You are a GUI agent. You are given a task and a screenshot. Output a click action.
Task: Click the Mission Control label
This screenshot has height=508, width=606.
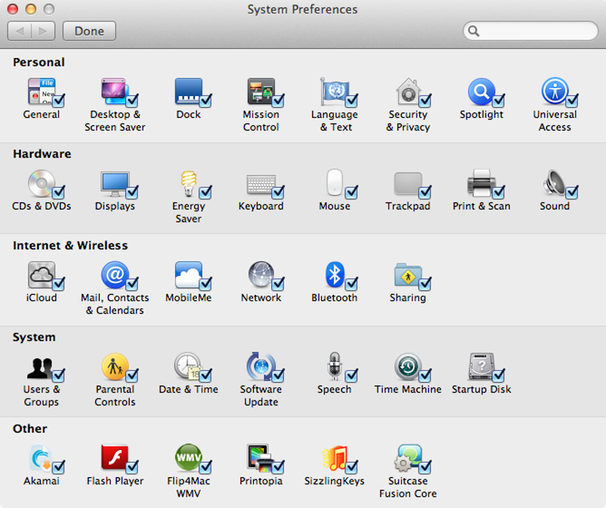[x=261, y=121]
